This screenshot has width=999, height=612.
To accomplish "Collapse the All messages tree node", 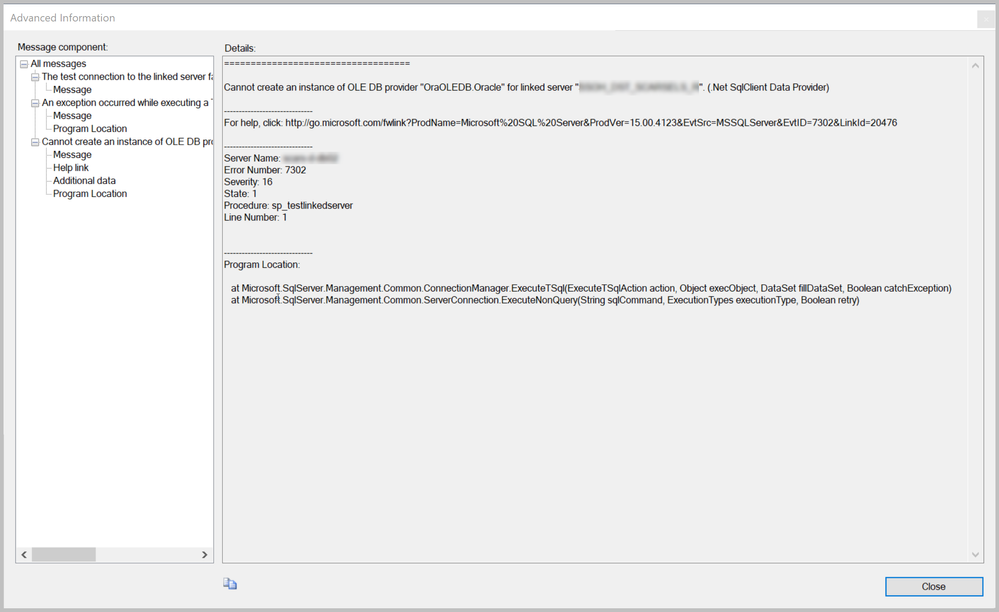I will click(x=24, y=64).
